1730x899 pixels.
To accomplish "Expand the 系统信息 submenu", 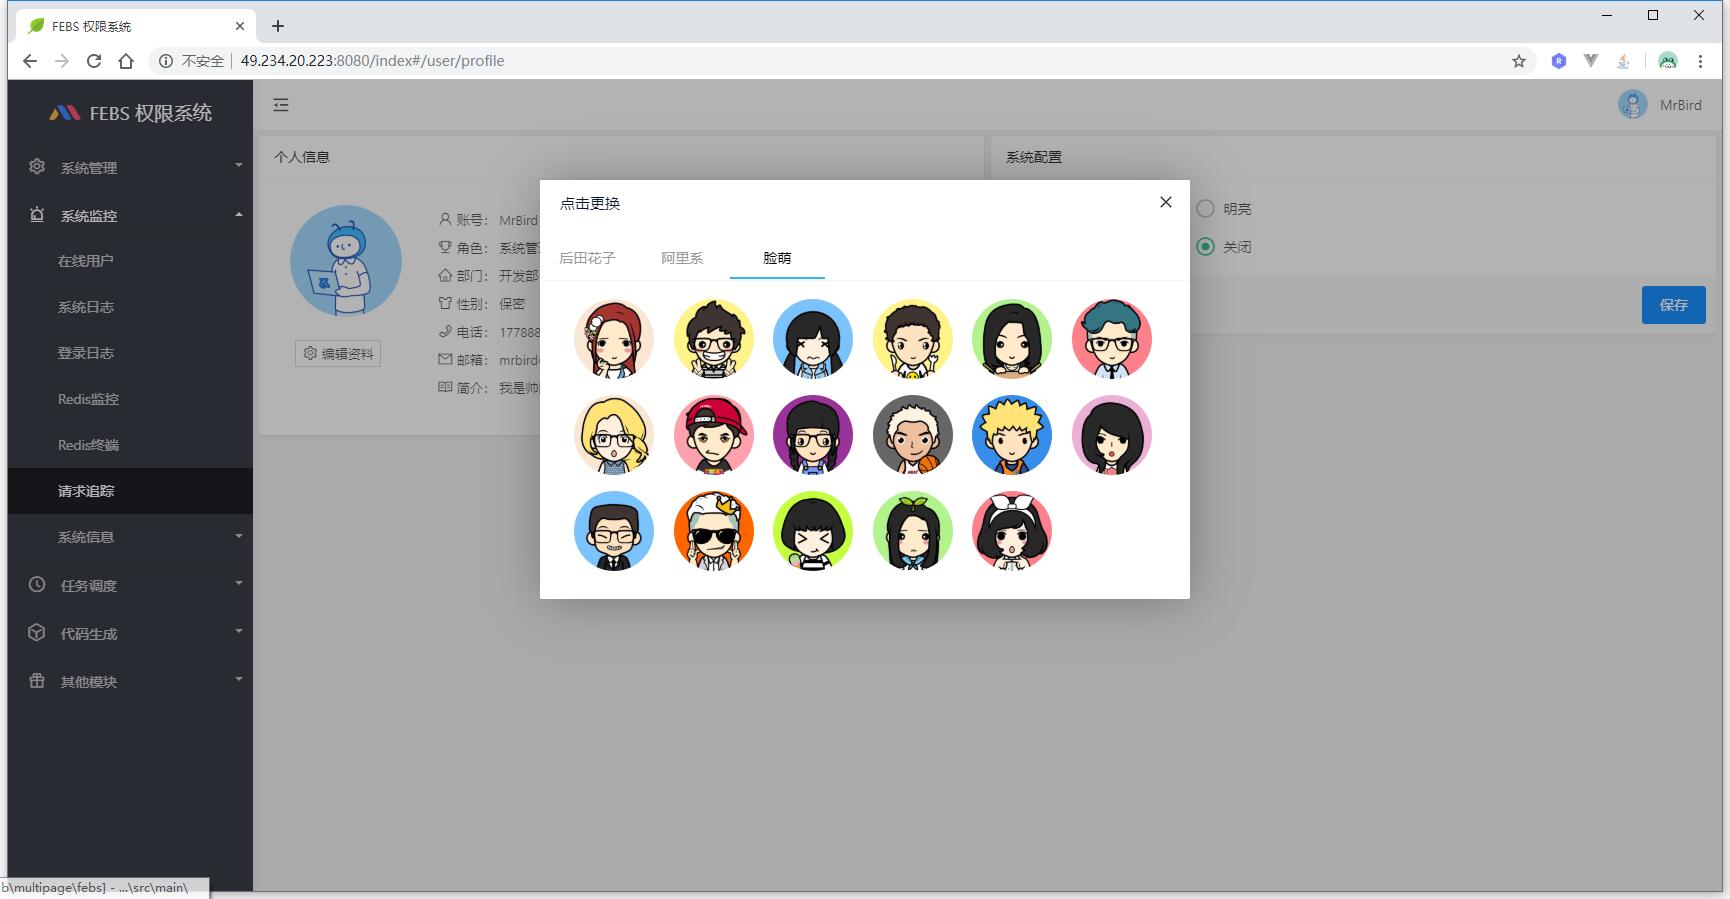I will (x=131, y=537).
